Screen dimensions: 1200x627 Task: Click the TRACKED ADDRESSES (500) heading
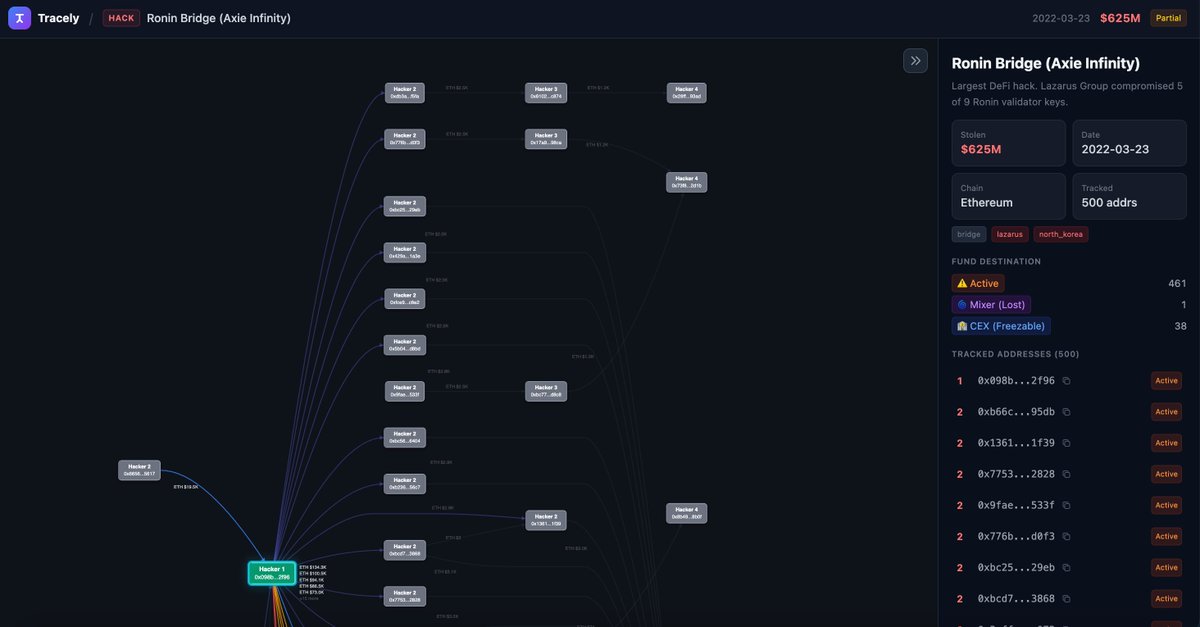coord(1016,354)
